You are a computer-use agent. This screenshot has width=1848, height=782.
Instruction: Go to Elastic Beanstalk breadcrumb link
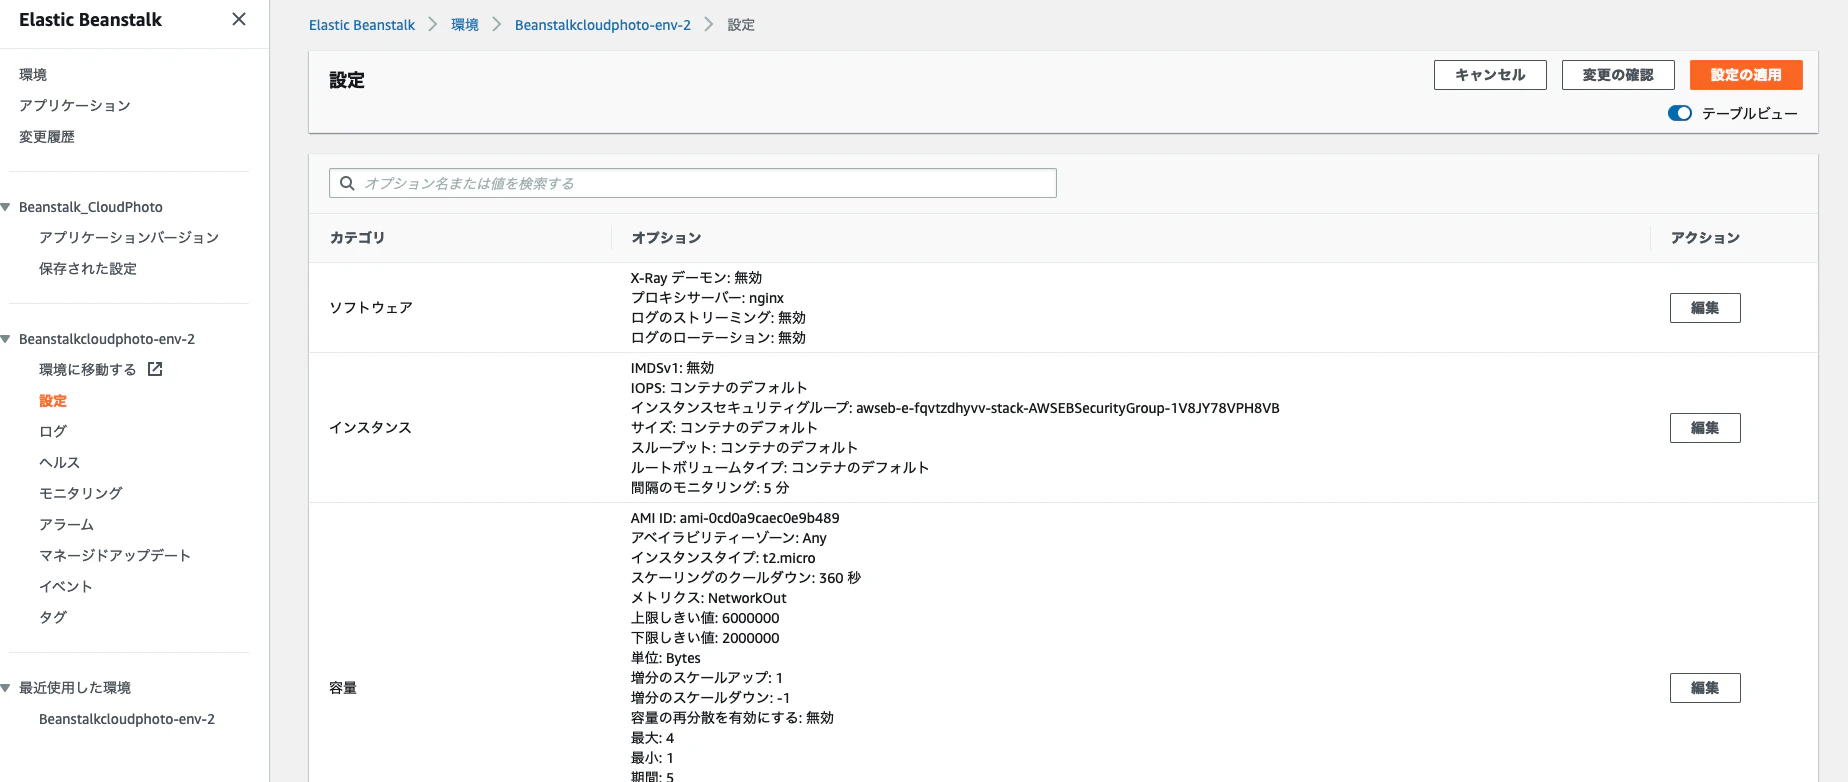tap(362, 25)
